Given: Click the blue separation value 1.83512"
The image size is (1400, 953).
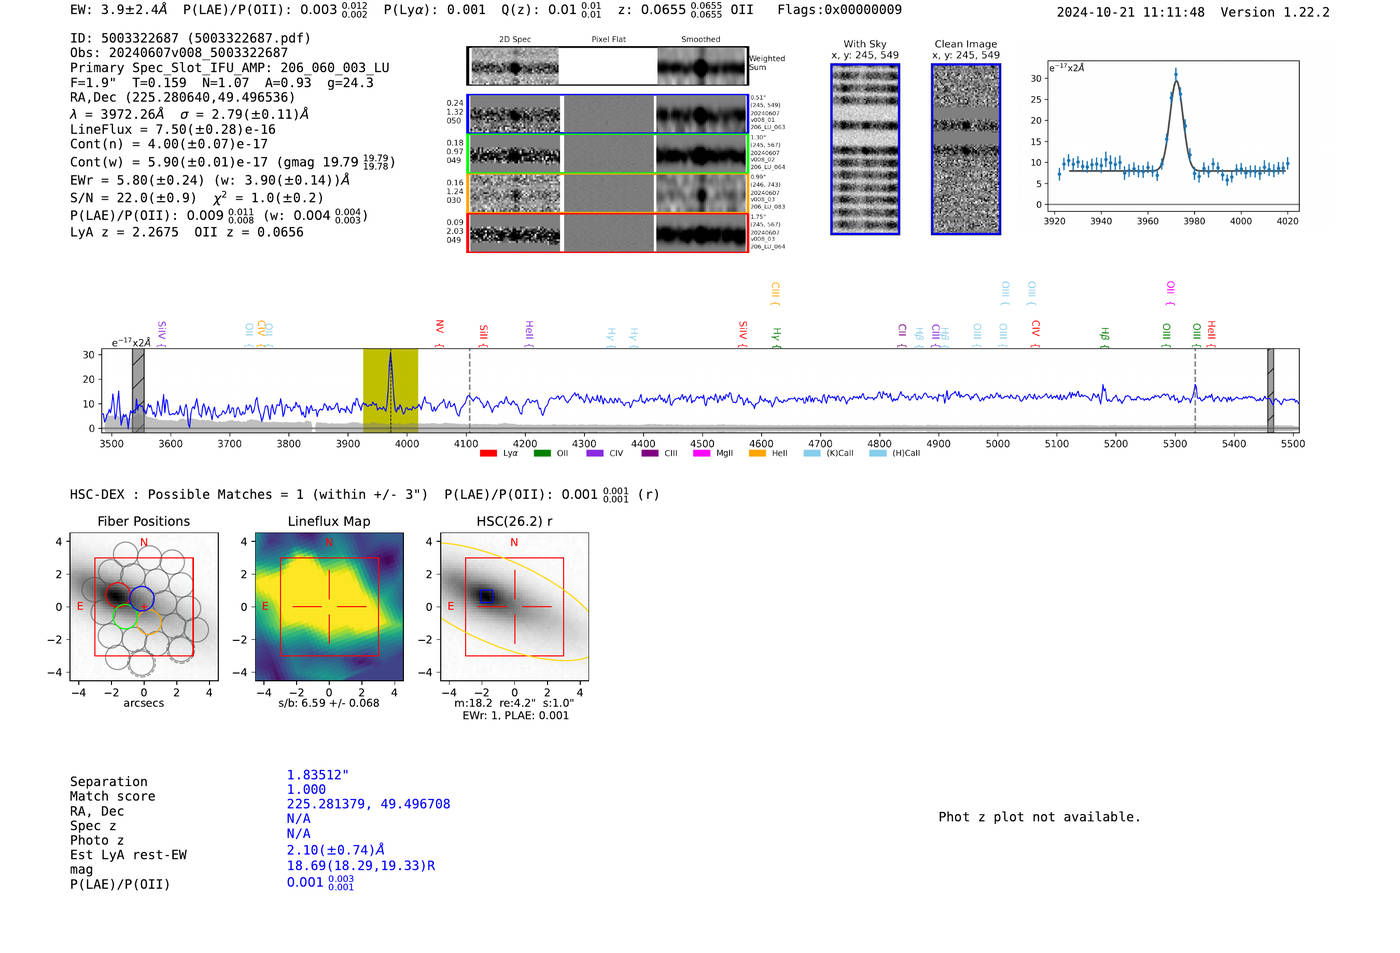Looking at the screenshot, I should coord(318,775).
